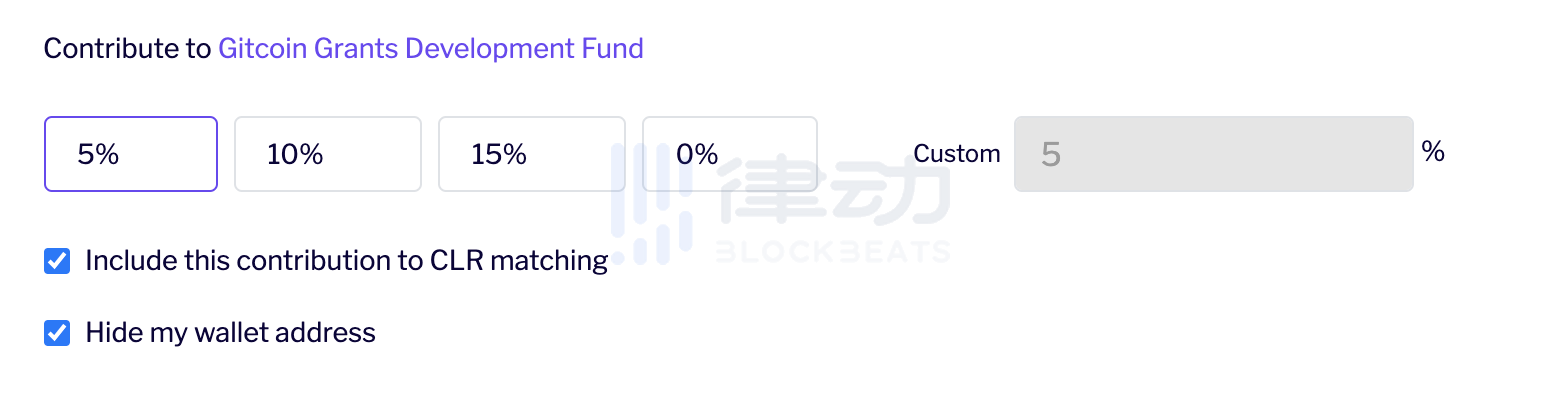Image resolution: width=1562 pixels, height=408 pixels.
Task: Click the greyed value 5 in Custom box
Action: click(1050, 154)
